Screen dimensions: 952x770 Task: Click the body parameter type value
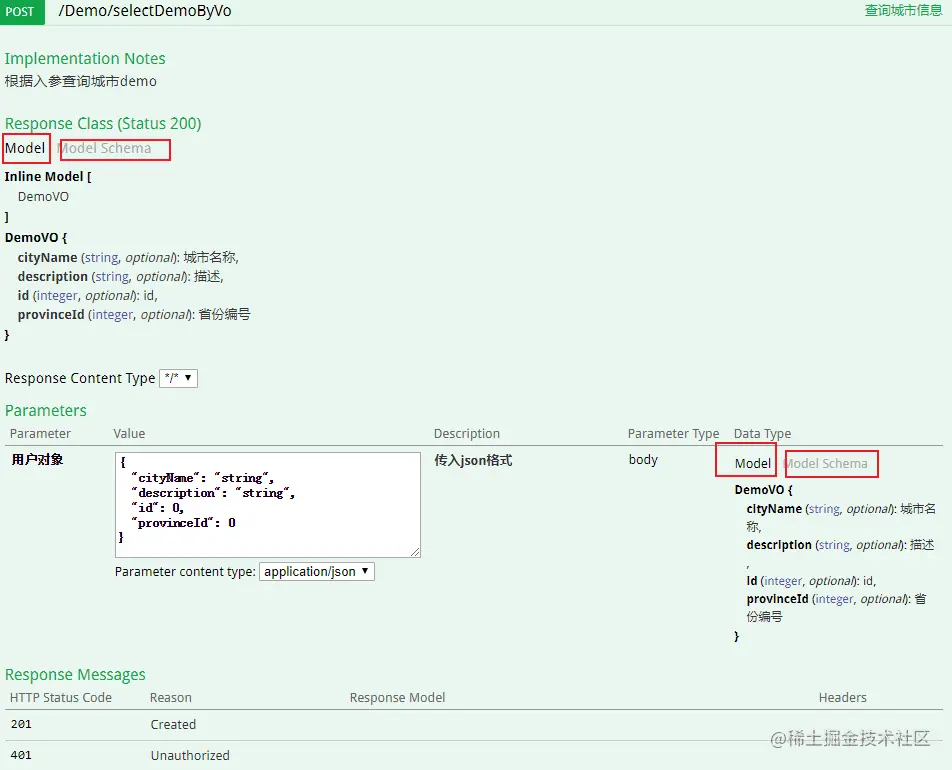tap(643, 459)
